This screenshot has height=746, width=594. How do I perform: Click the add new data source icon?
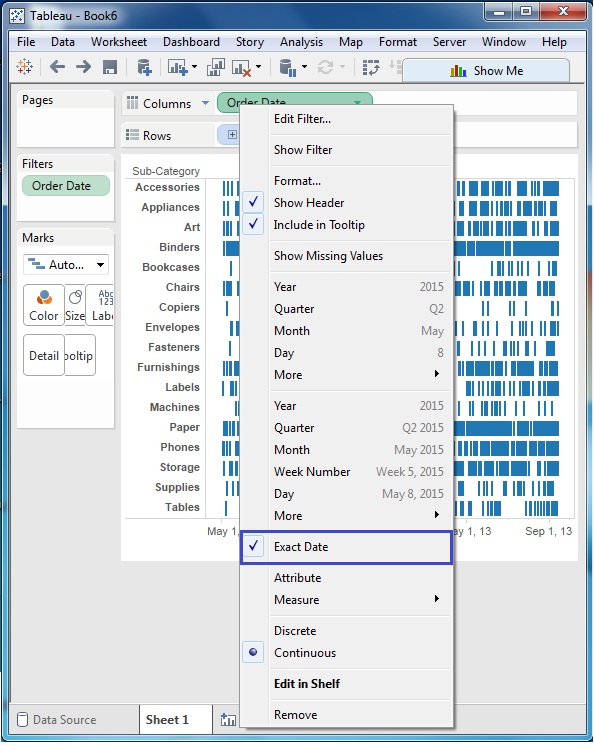144,68
